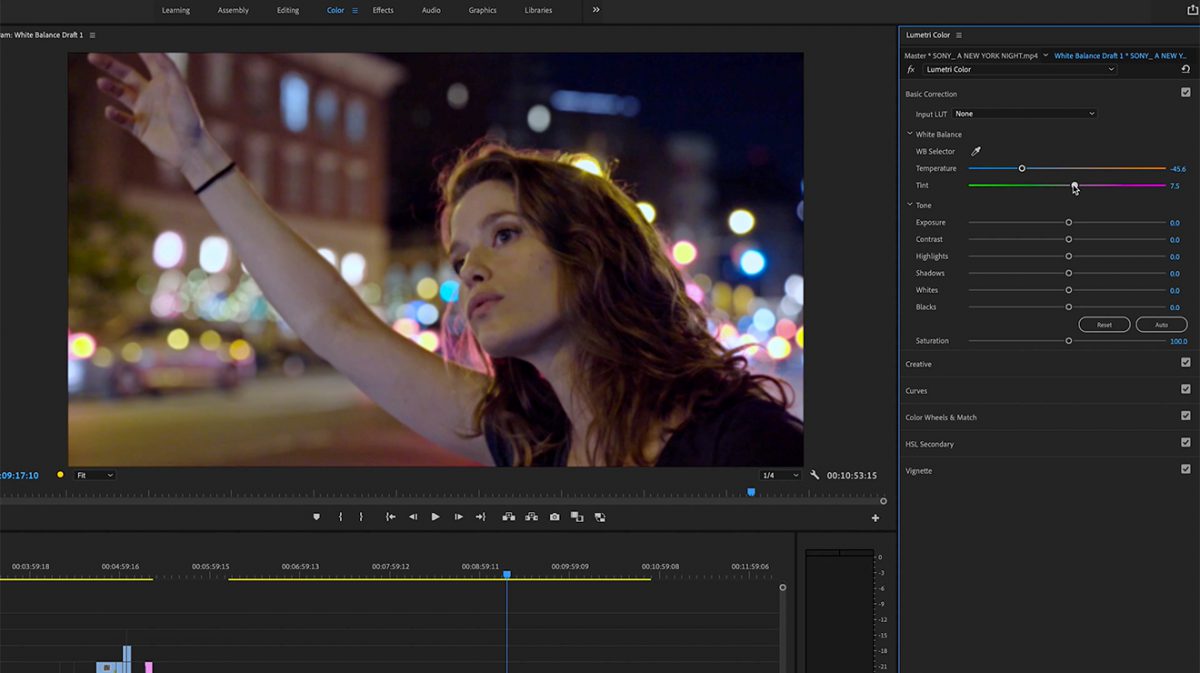
Task: Select the WB Selector eyedropper tool
Action: (x=977, y=151)
